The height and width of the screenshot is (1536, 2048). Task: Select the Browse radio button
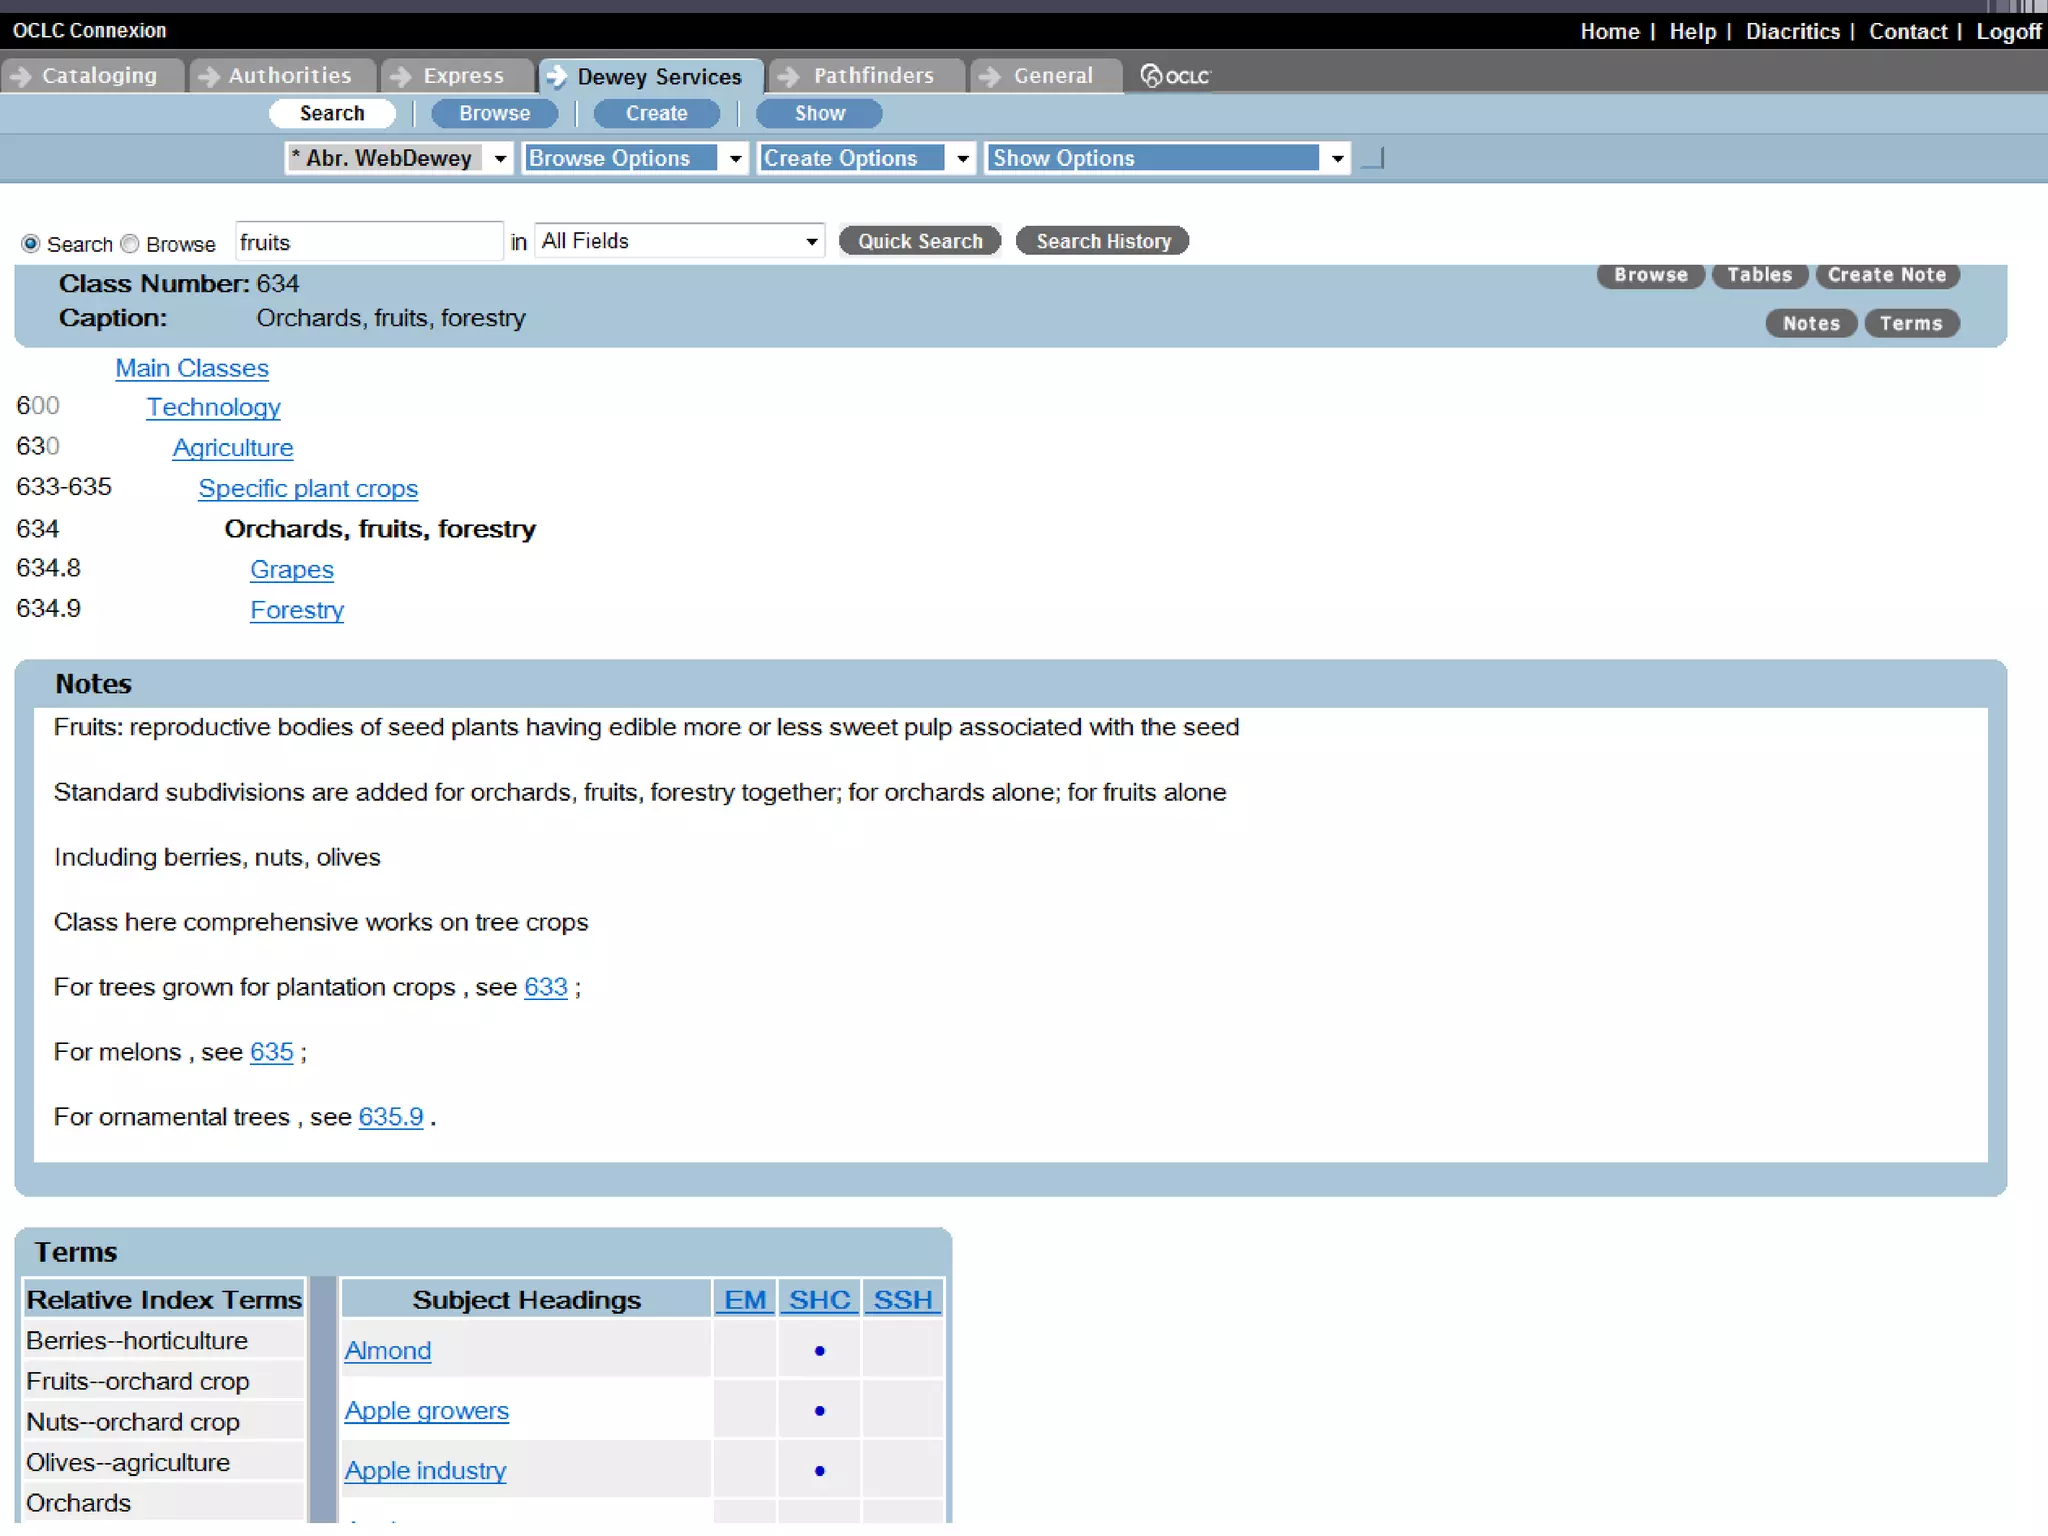click(130, 244)
